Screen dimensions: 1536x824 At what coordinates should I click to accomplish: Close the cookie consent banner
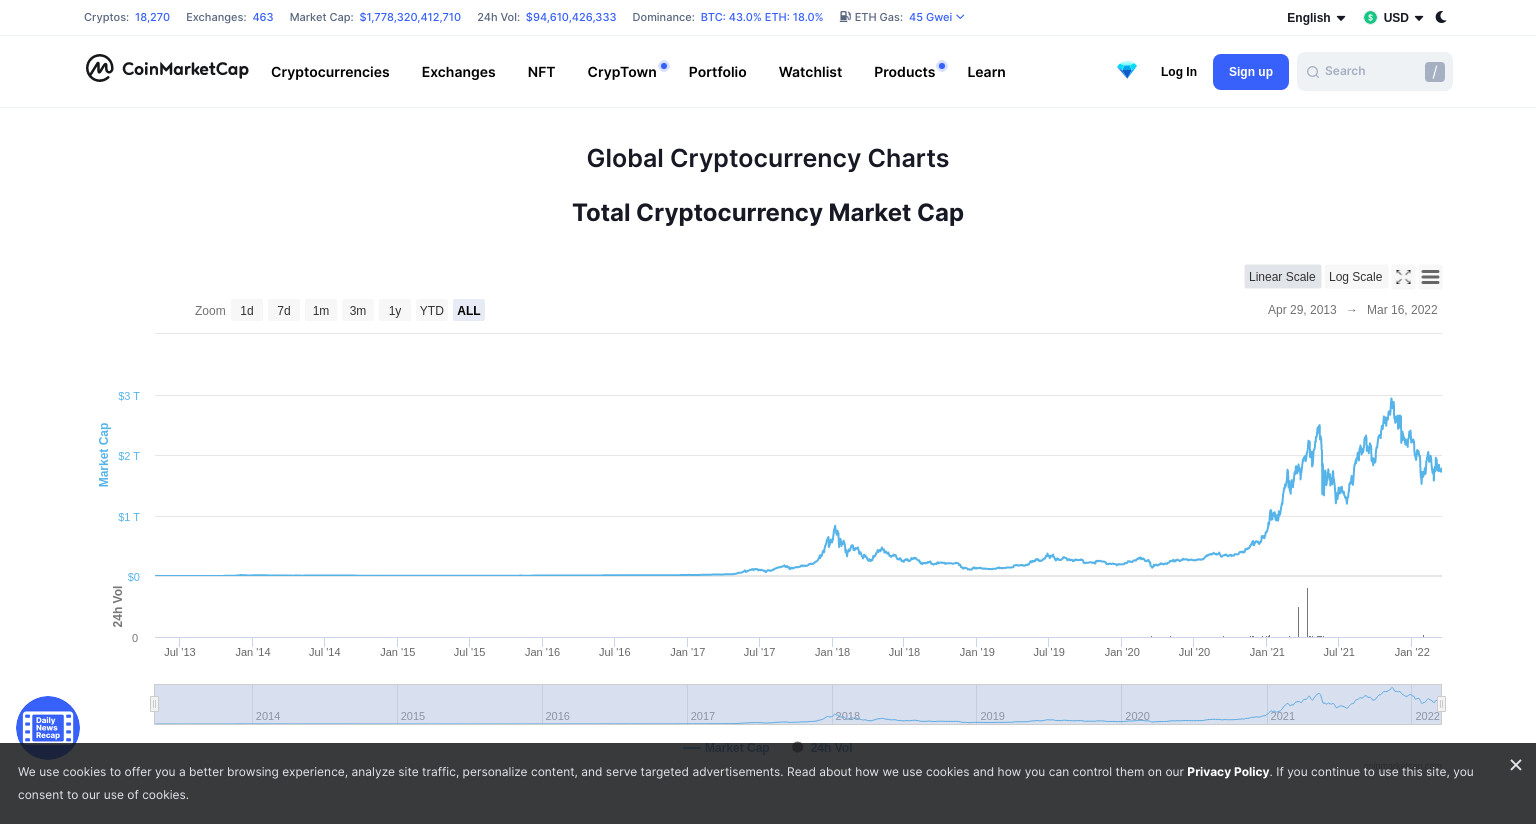pos(1516,765)
